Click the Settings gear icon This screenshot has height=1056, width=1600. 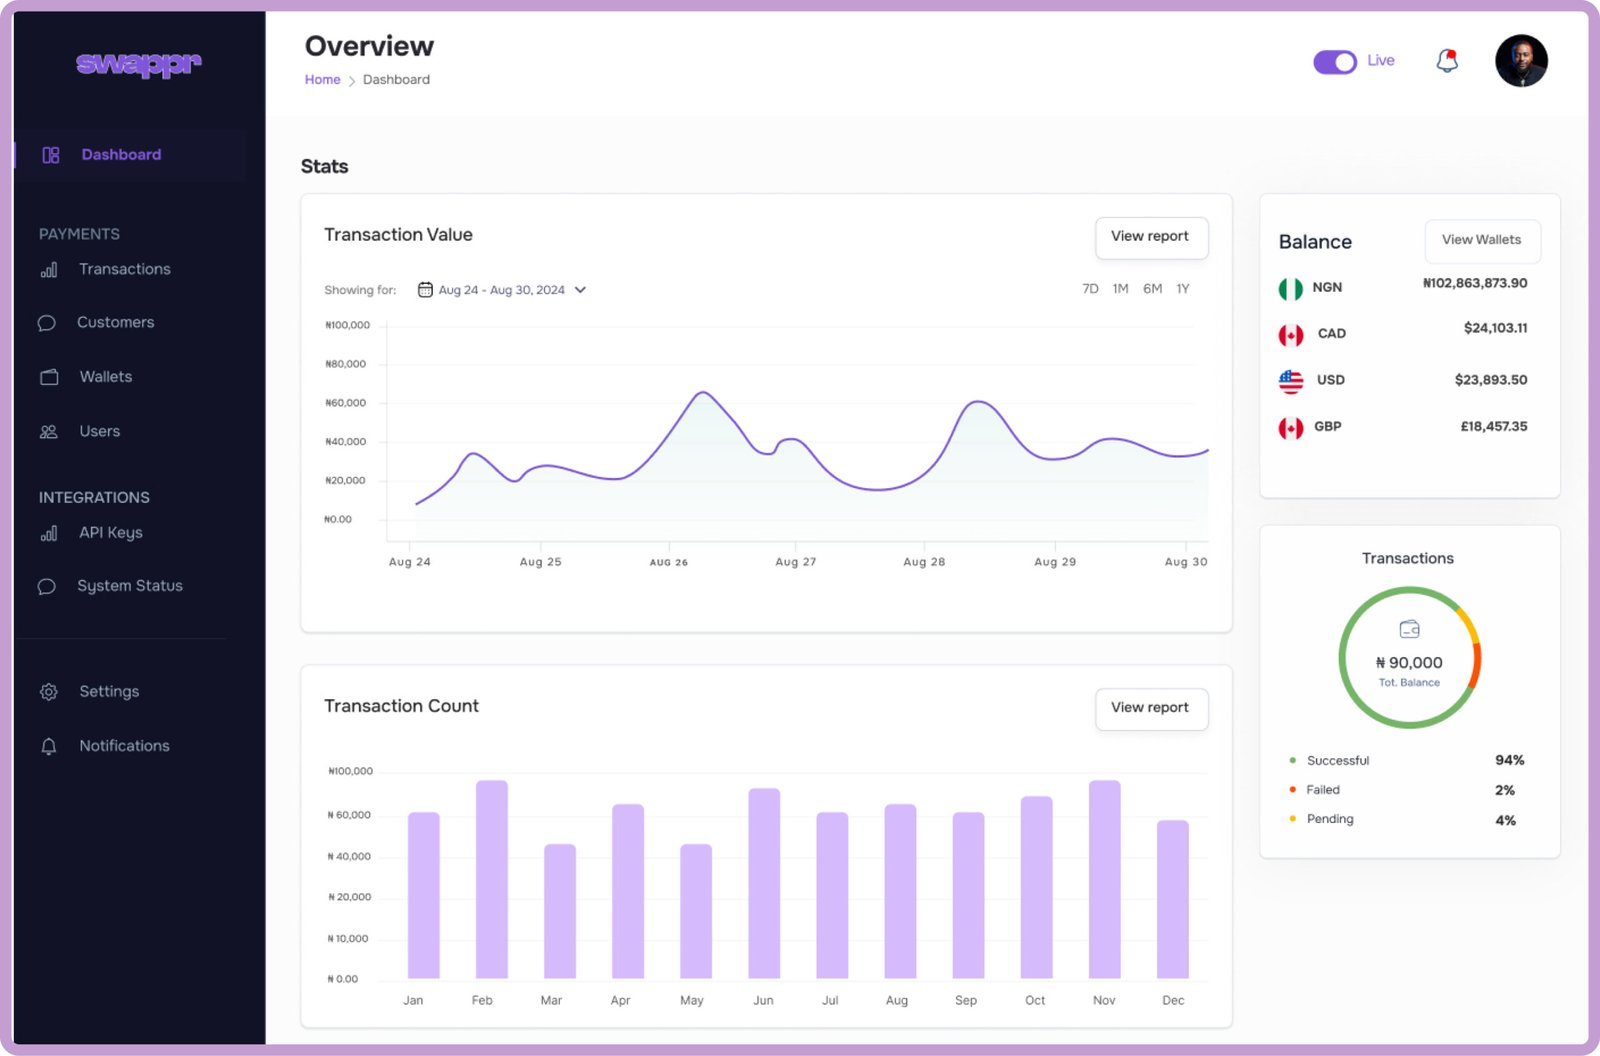pyautogui.click(x=49, y=692)
